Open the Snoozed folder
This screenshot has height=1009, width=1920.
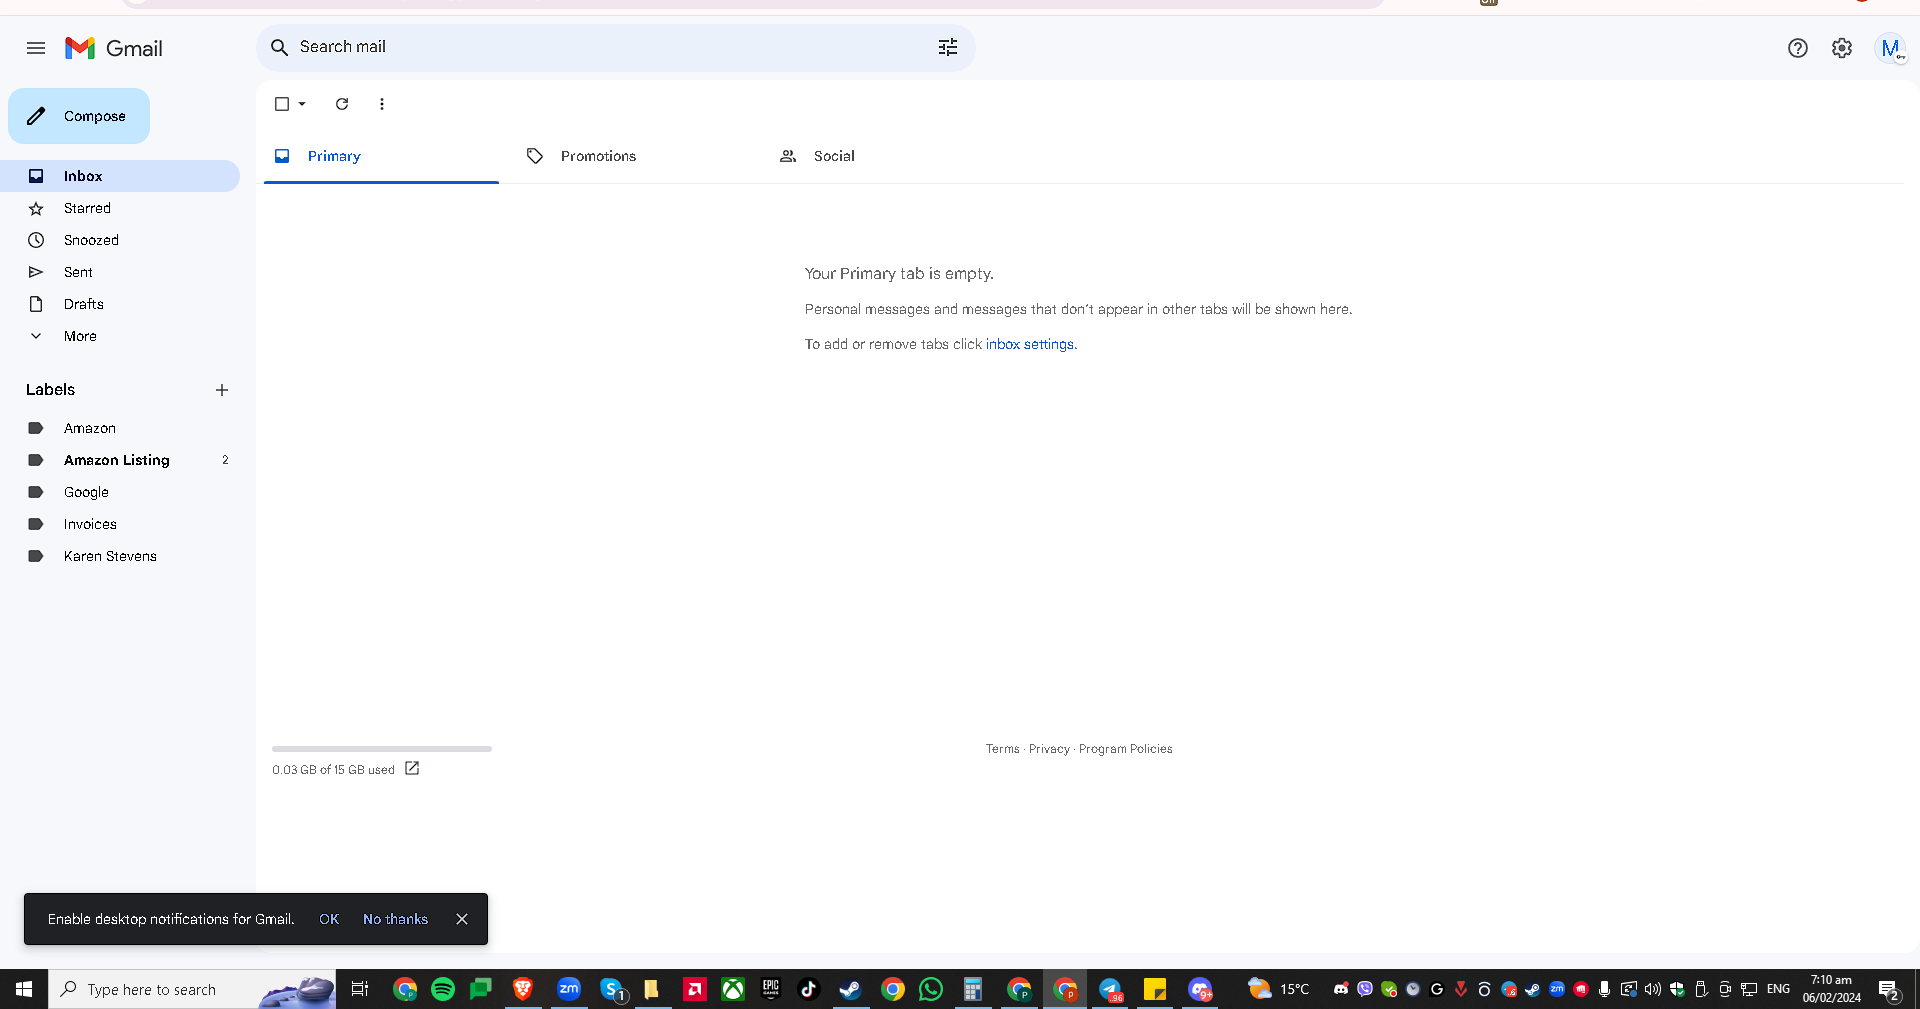pos(120,240)
